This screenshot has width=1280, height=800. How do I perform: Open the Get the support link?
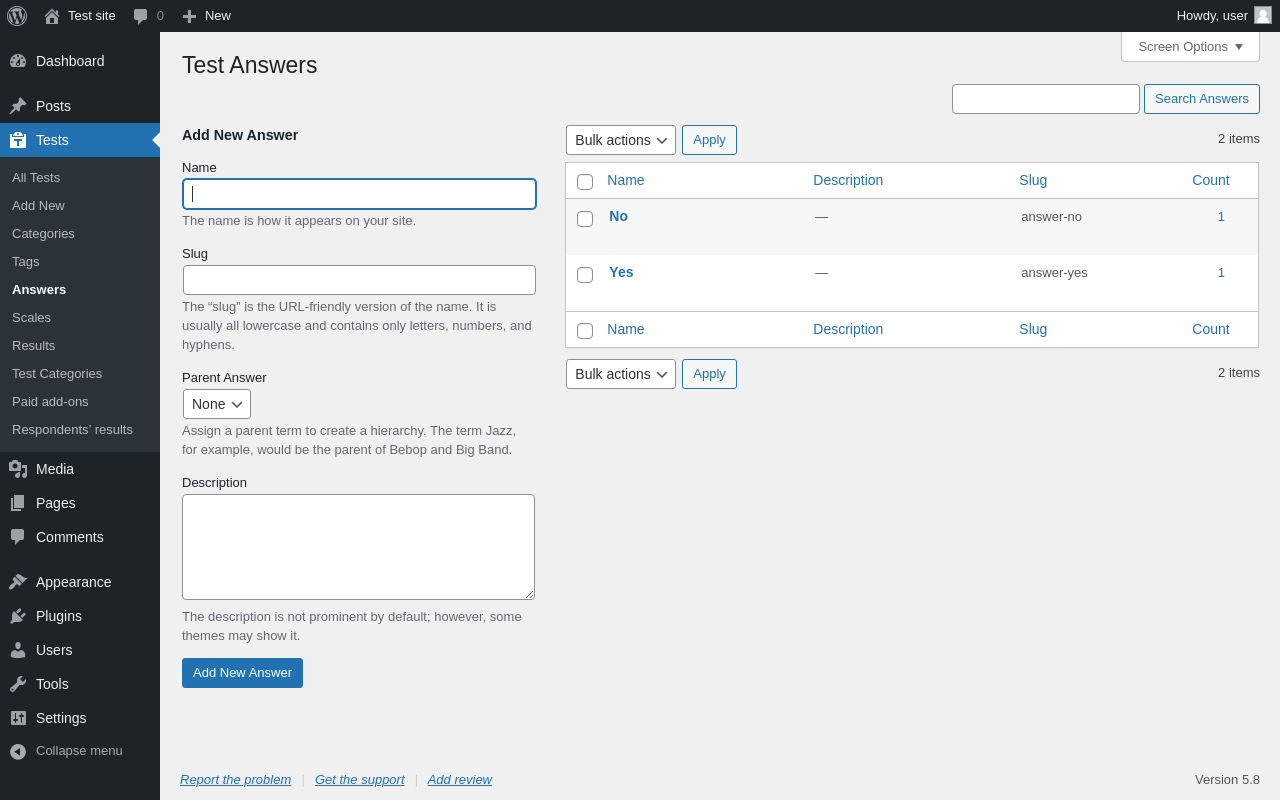(360, 780)
